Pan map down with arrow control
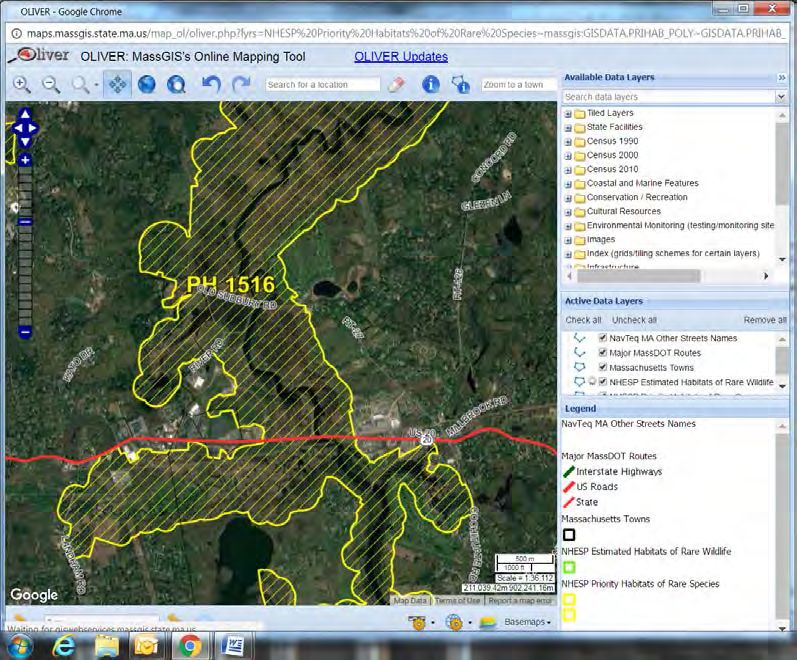The image size is (797, 660). tap(25, 141)
